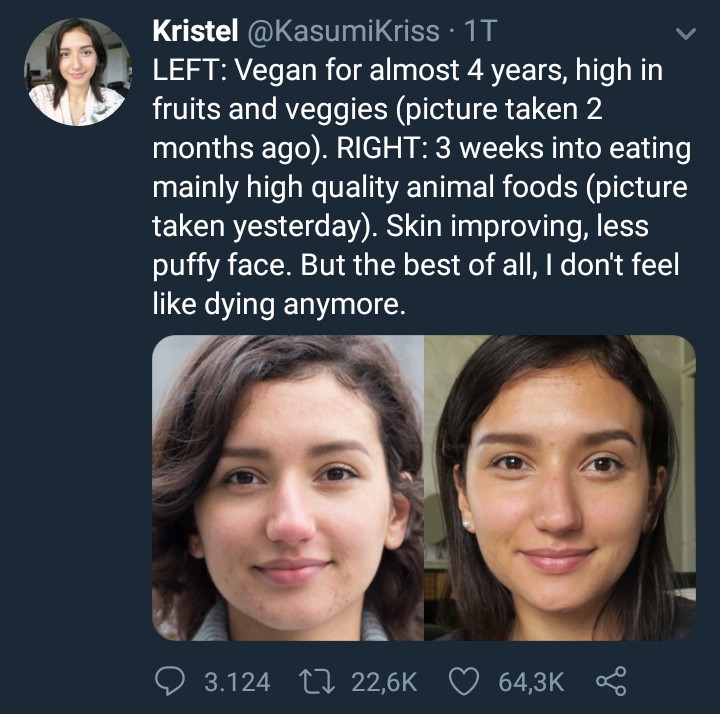Viewport: 720px width, 714px height.
Task: Like the tweet with the heart icon
Action: coord(461,681)
